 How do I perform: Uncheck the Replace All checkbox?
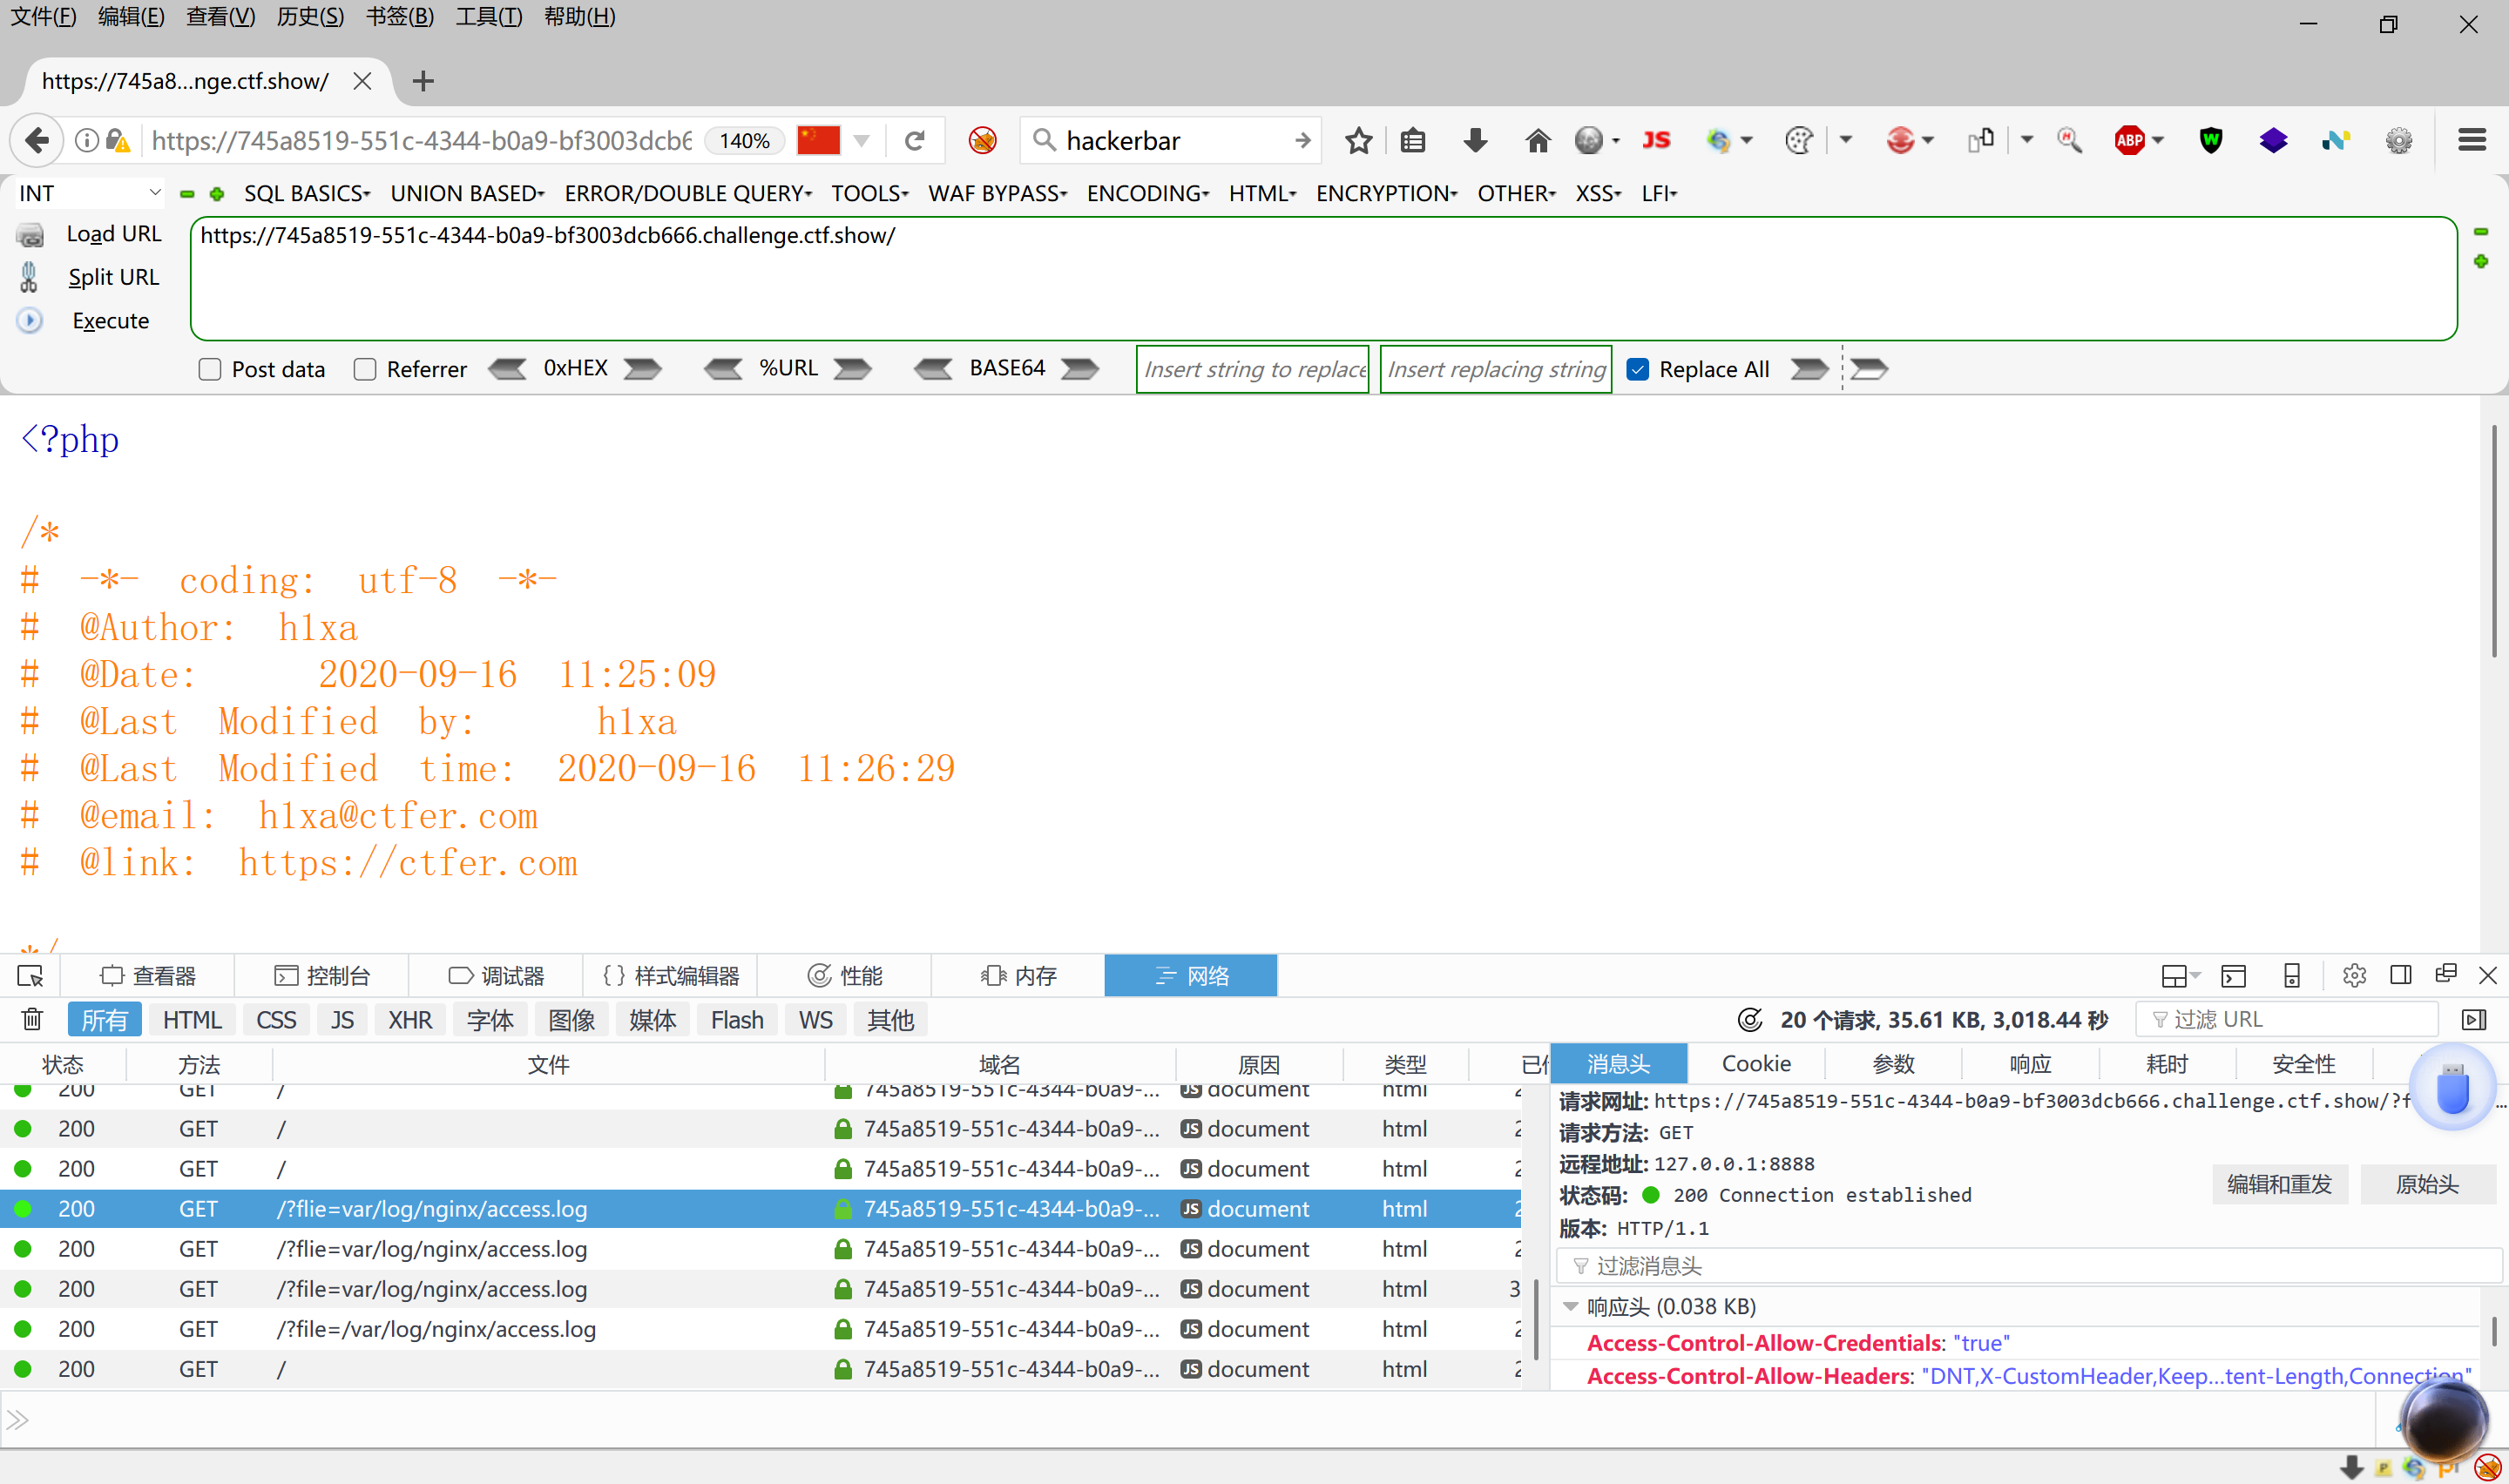click(1637, 370)
